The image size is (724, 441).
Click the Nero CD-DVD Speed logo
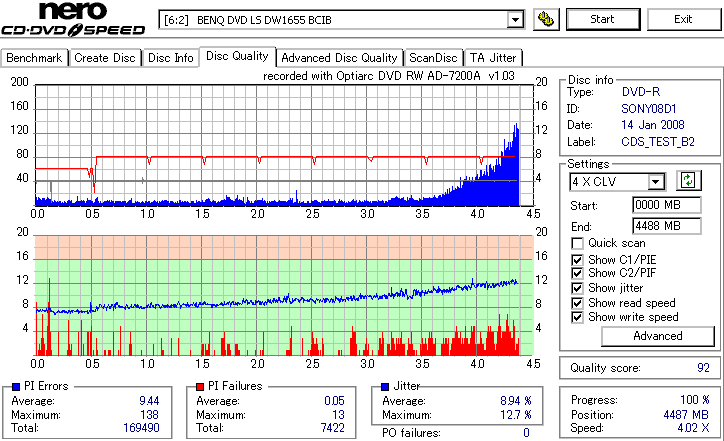[x=73, y=19]
